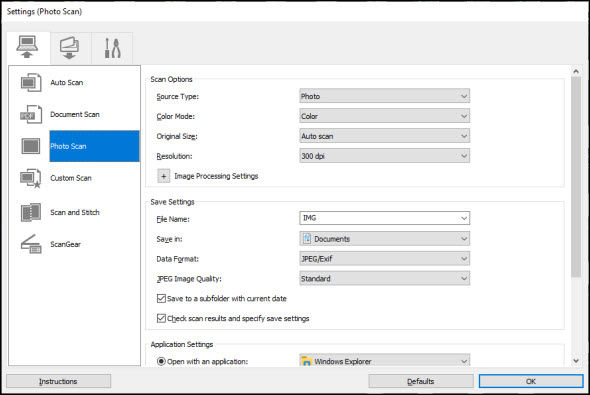Screen dimensions: 590x395
Task: Select the Open with an application radio button
Action: (161, 362)
